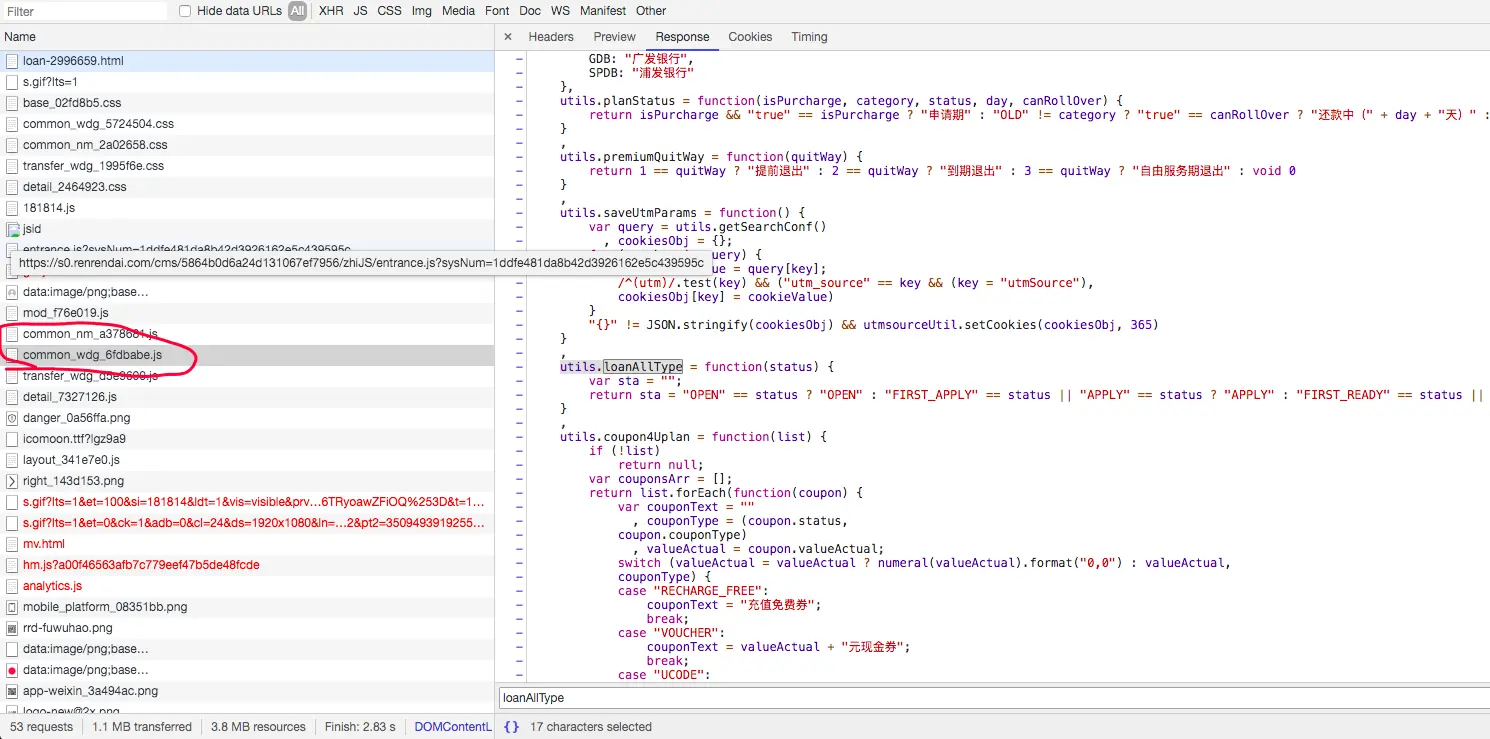
Task: Select the failed s.gif?lts=1&et=100 request
Action: tap(247, 502)
